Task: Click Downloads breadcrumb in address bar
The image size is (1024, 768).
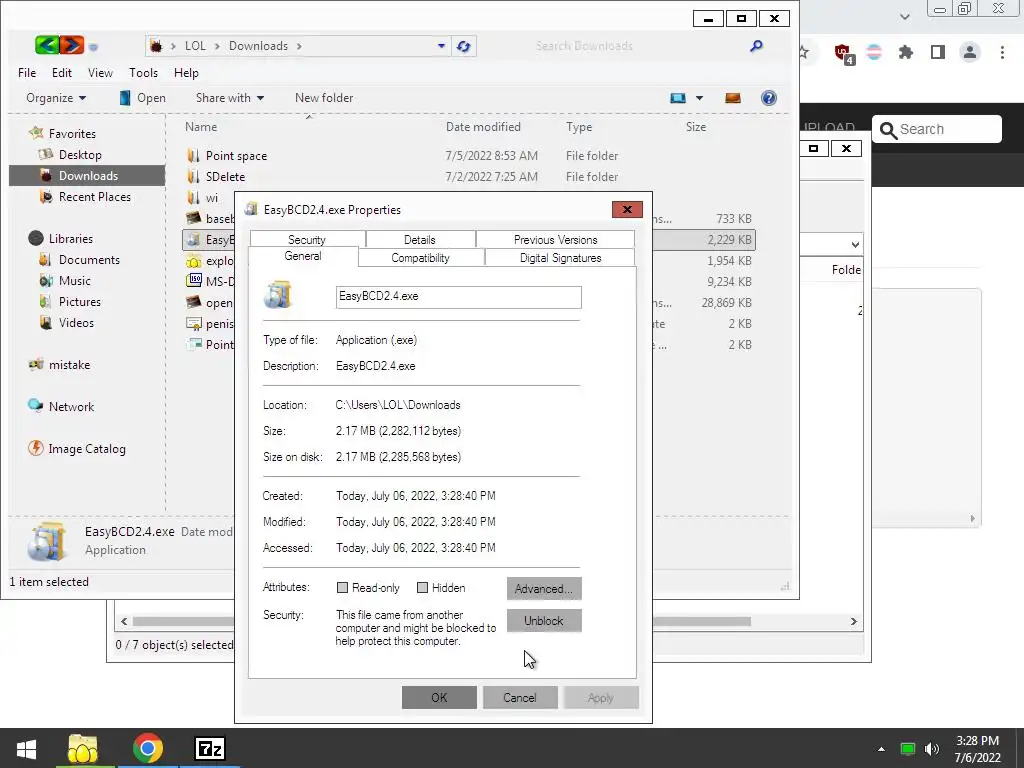Action: click(258, 46)
